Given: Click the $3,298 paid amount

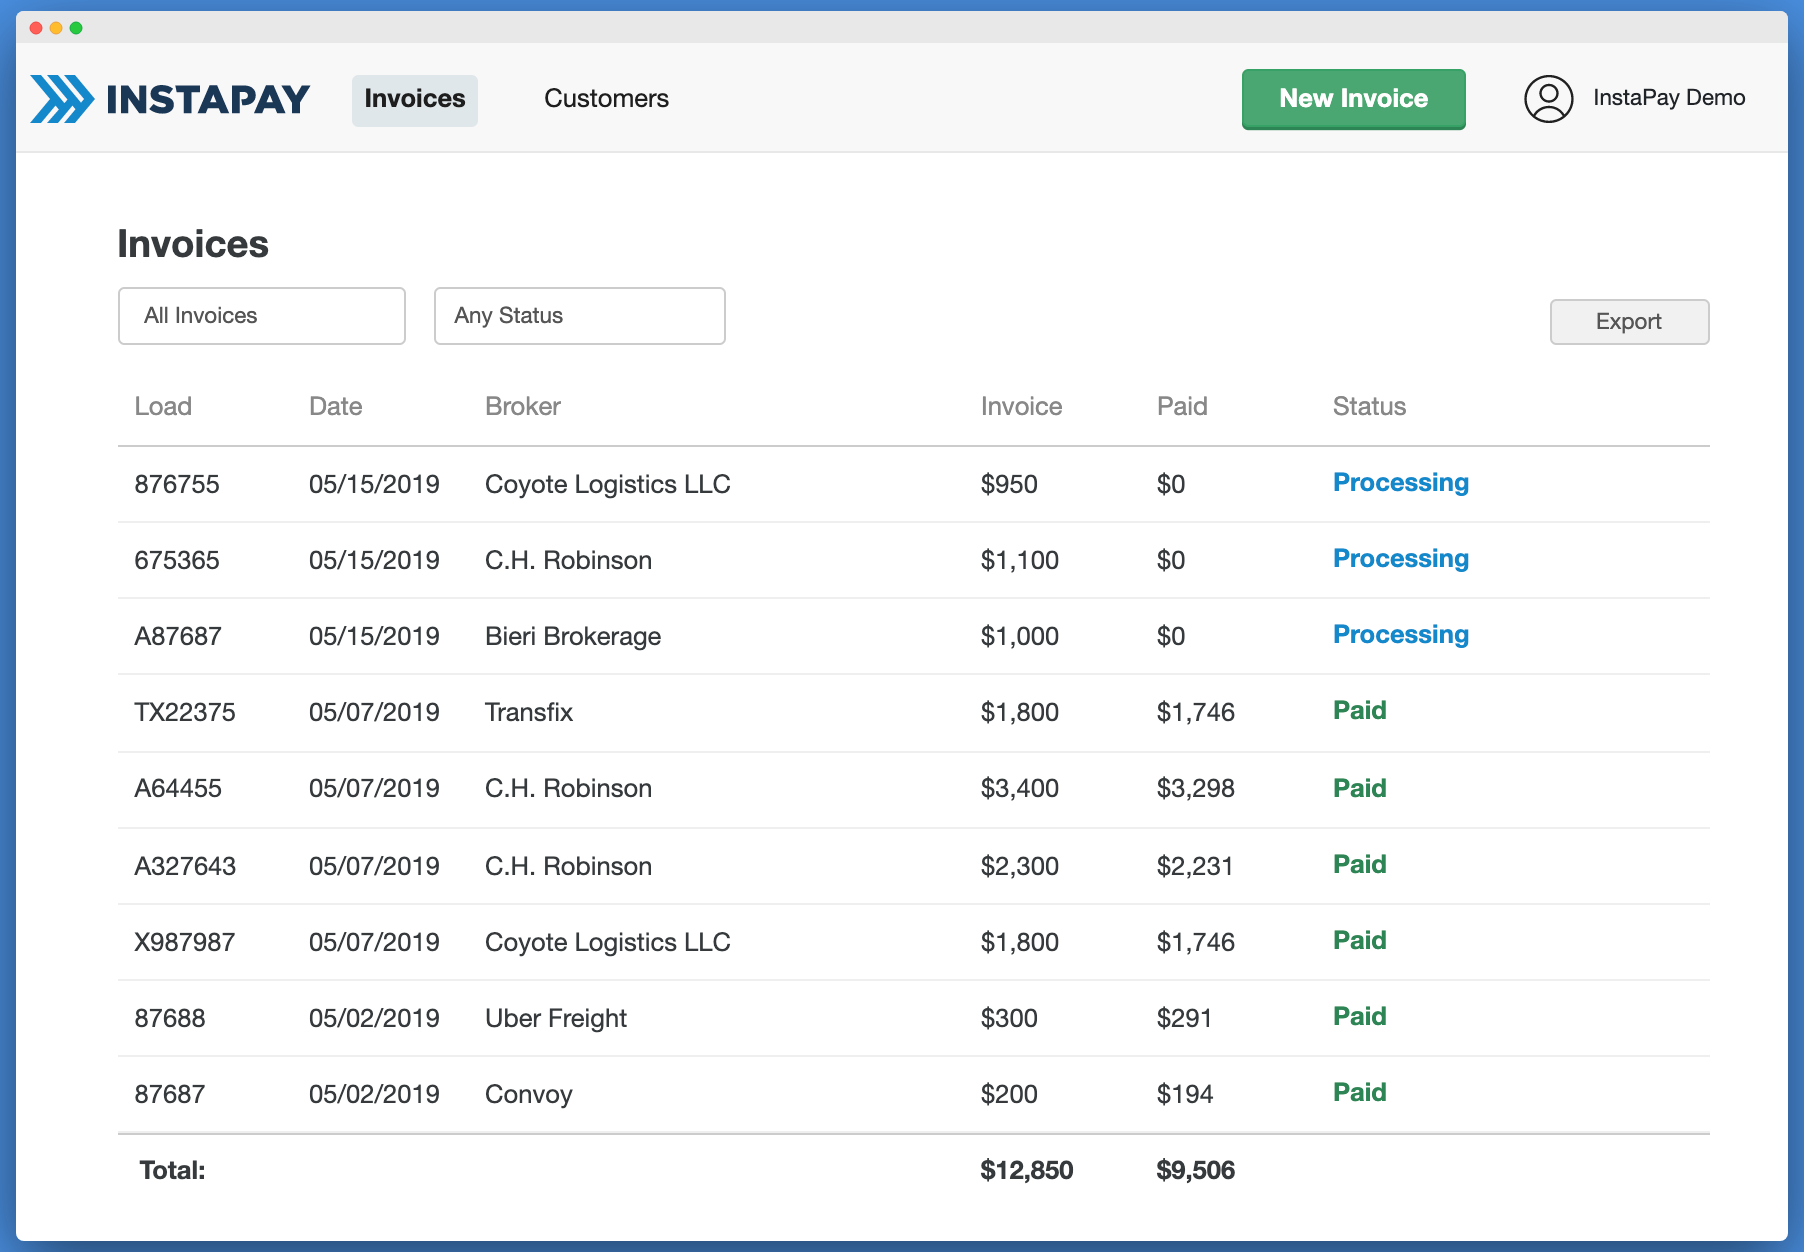Looking at the screenshot, I should coord(1196,788).
